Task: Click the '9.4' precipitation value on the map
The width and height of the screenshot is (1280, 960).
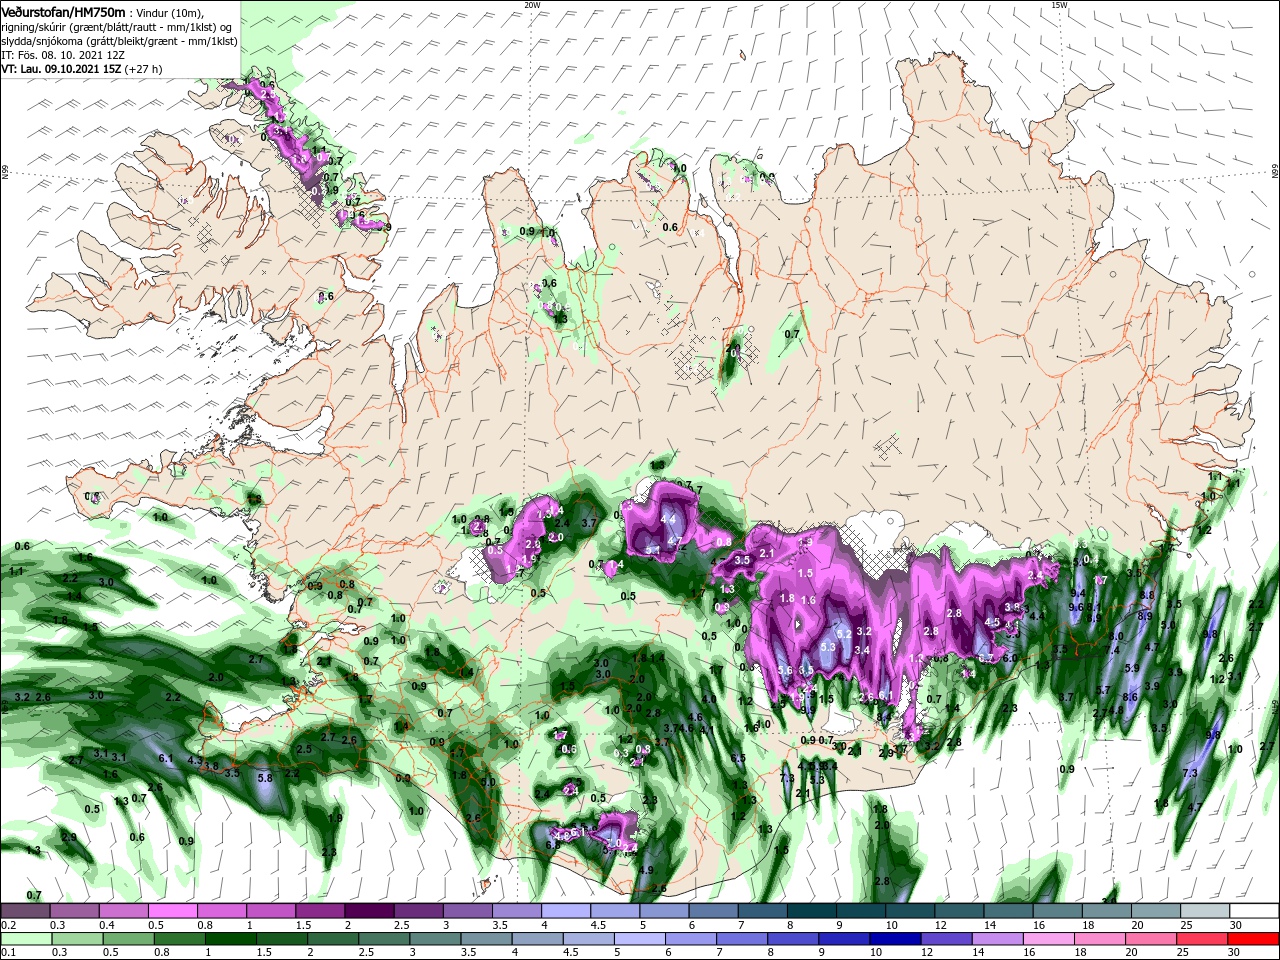Action: click(1078, 593)
